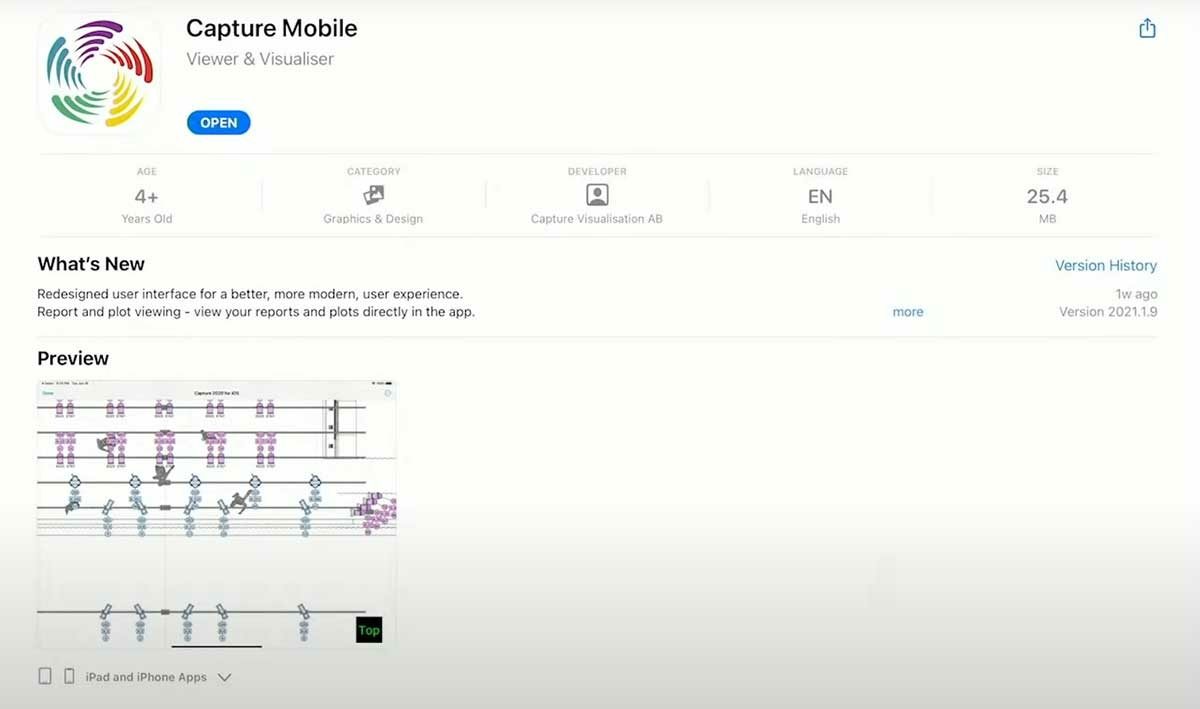
Task: Expand What's New text with more
Action: pos(907,312)
